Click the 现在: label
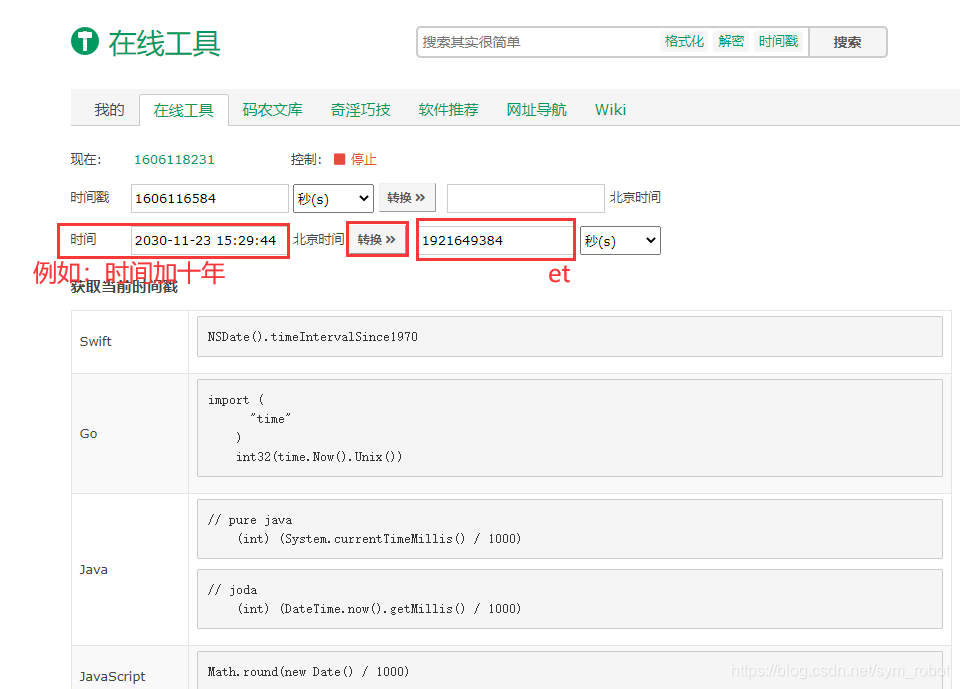Viewport: 960px width, 689px height. pyautogui.click(x=86, y=159)
